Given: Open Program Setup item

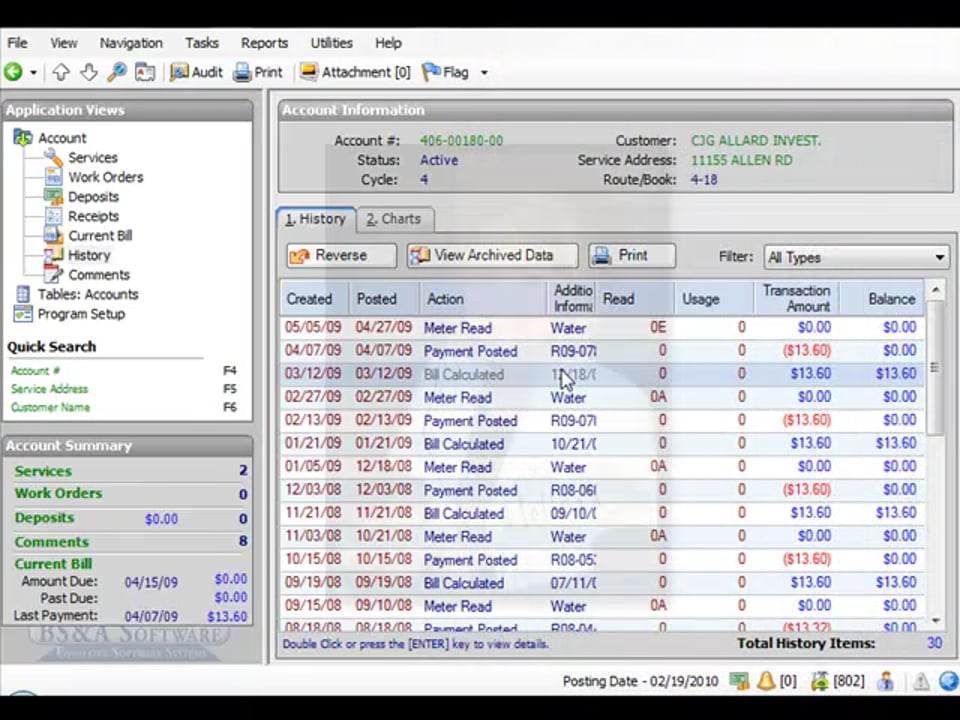Looking at the screenshot, I should point(81,314).
